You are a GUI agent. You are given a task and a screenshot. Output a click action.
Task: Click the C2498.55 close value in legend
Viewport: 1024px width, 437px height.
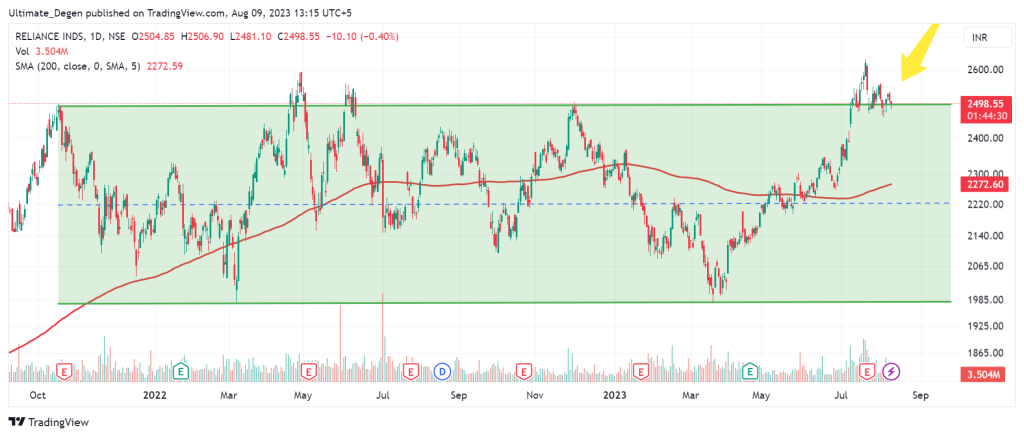click(x=298, y=37)
